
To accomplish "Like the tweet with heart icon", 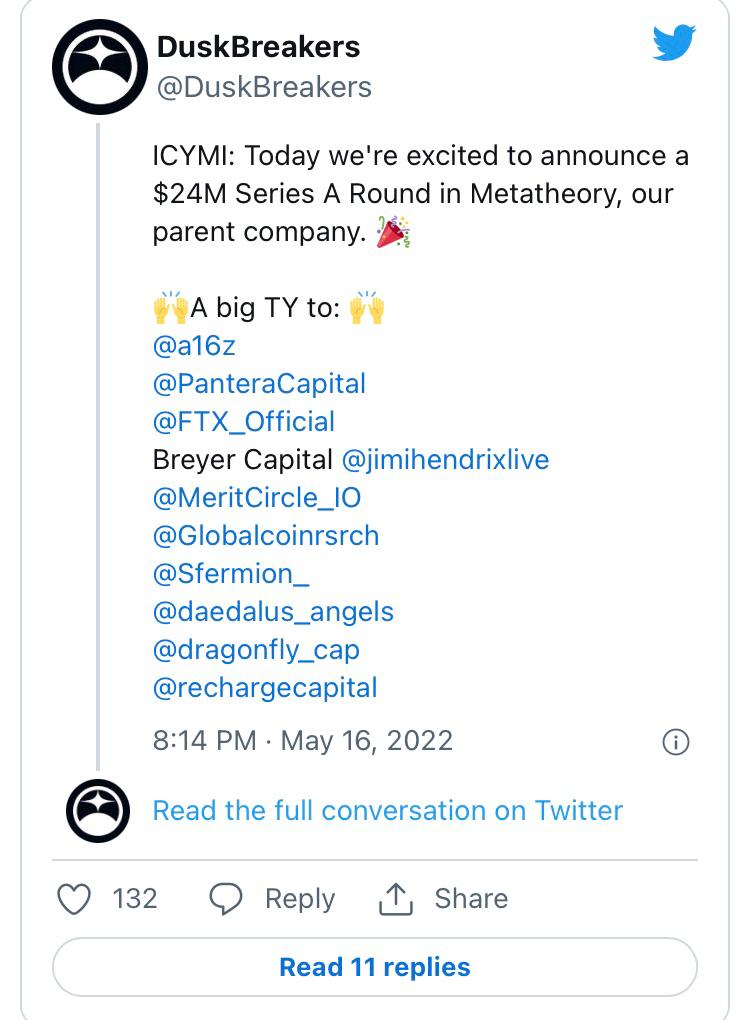I will click(74, 898).
